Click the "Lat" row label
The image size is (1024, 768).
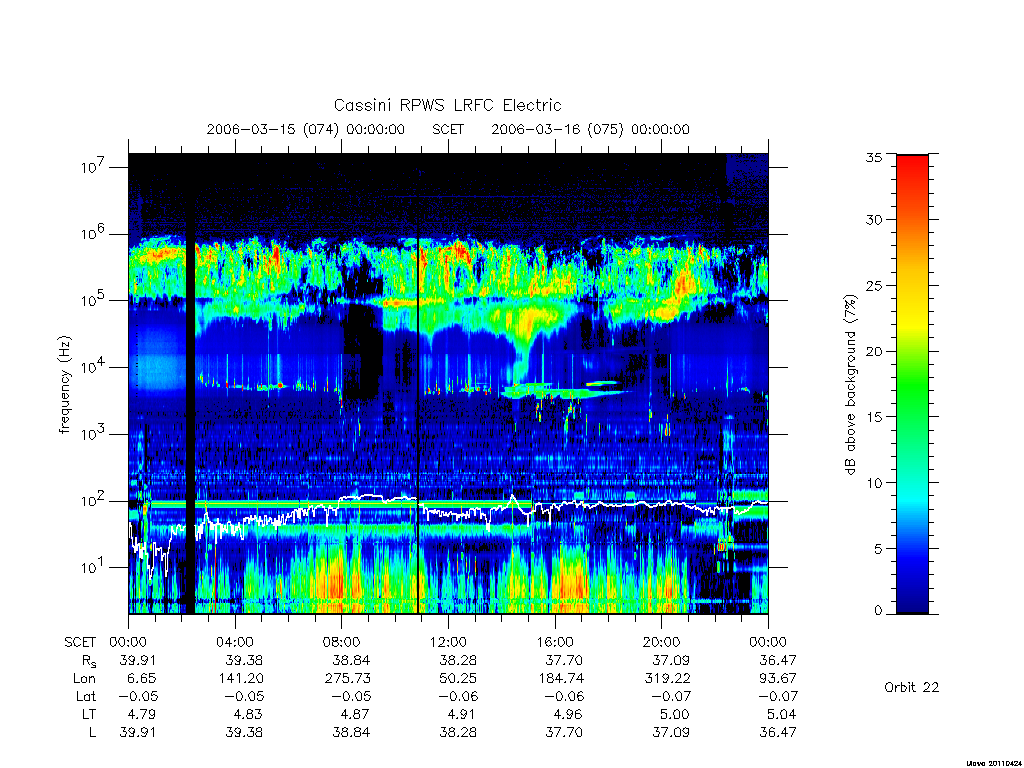[86, 696]
